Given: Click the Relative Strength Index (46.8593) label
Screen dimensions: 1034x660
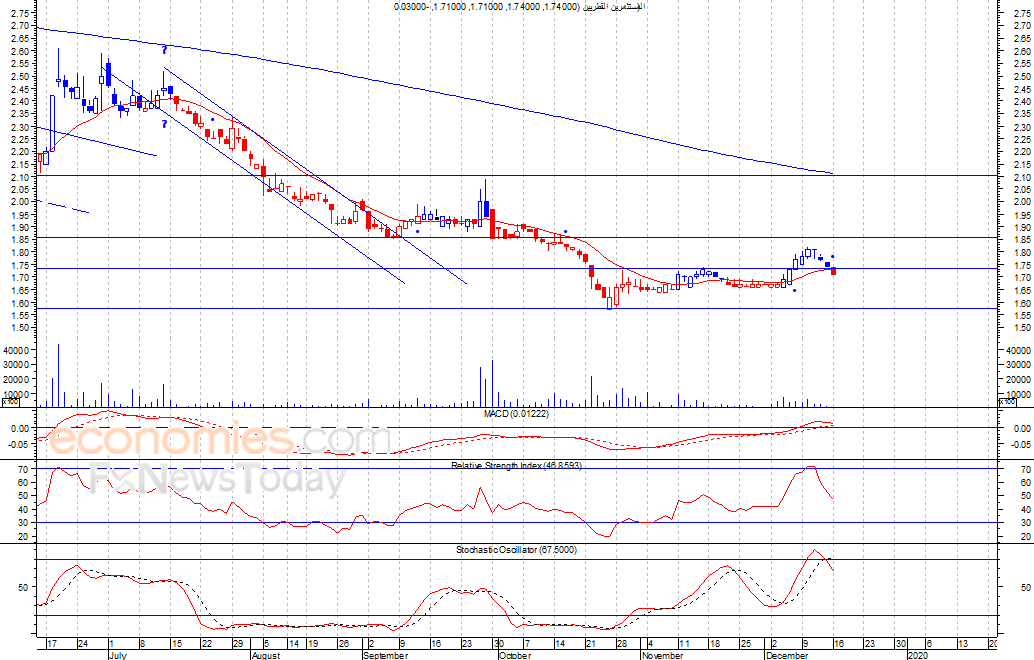Looking at the screenshot, I should 516,465.
